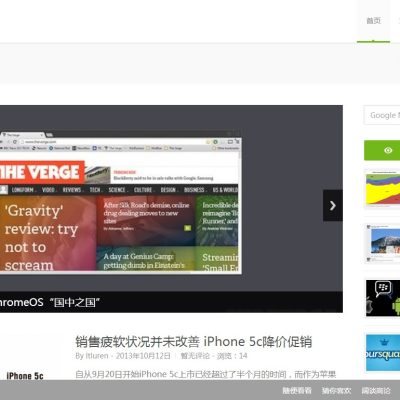Viewport: 400px width, 400px height.
Task: Open the 暂无评论 comments link
Action: [195, 356]
